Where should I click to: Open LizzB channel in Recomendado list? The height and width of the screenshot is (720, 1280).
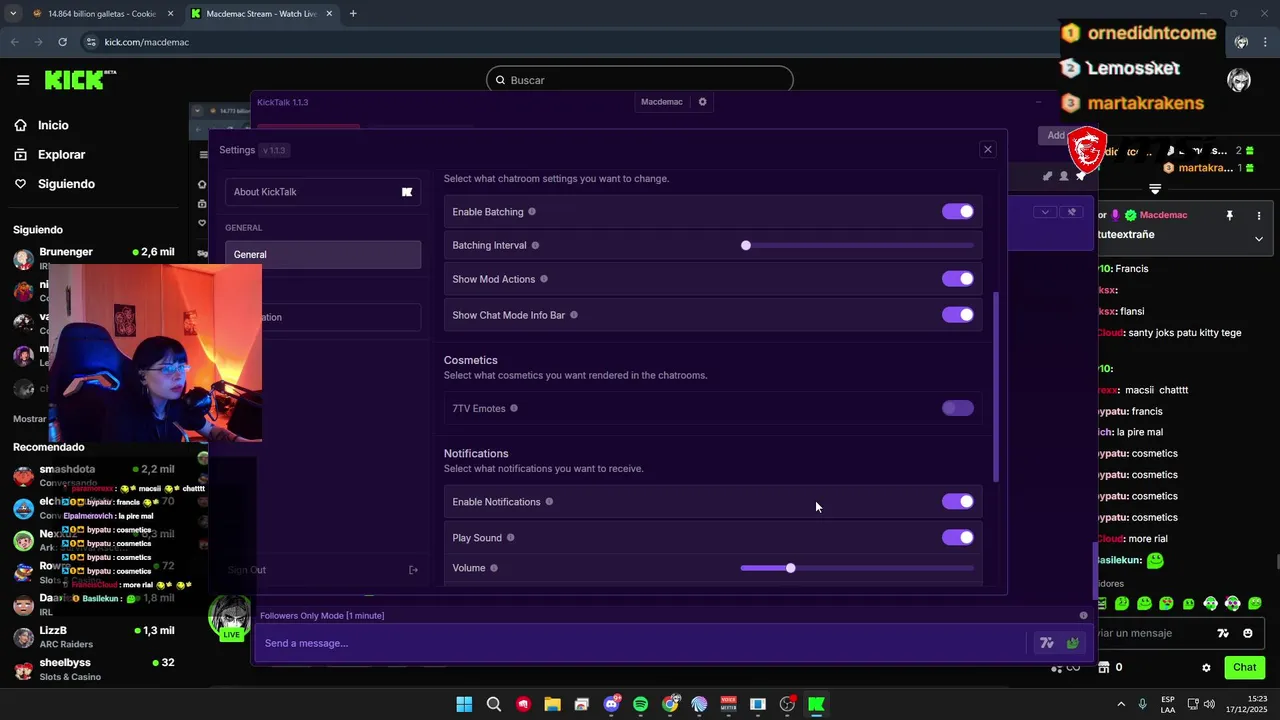tap(95, 637)
